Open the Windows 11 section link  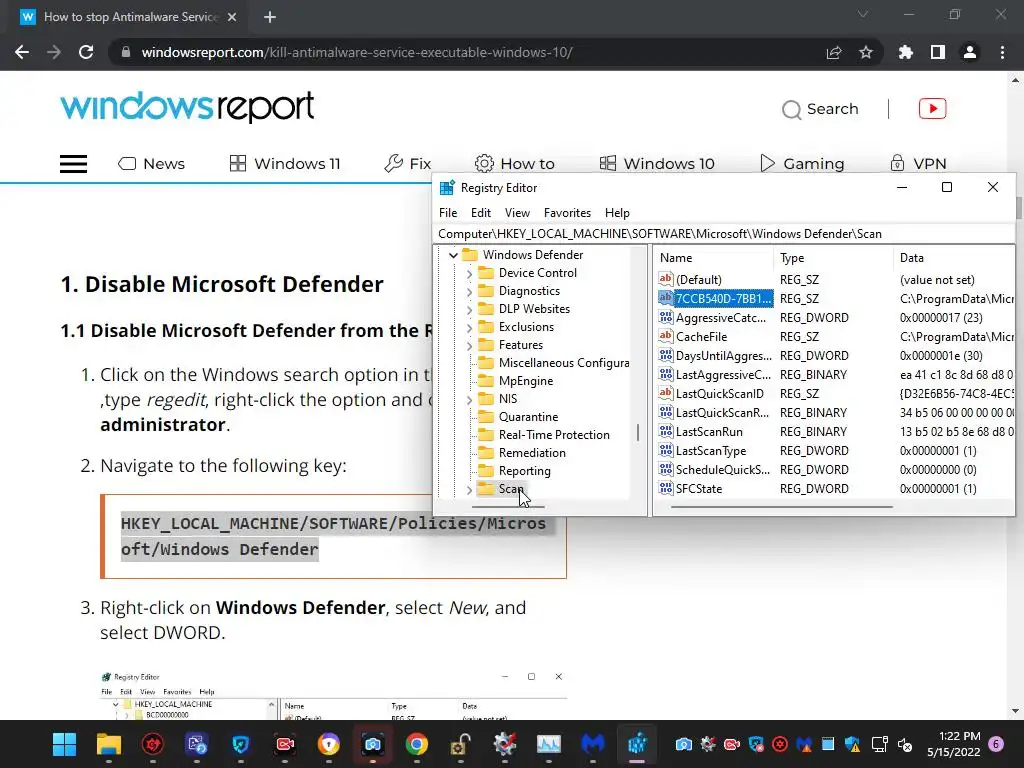click(x=285, y=163)
